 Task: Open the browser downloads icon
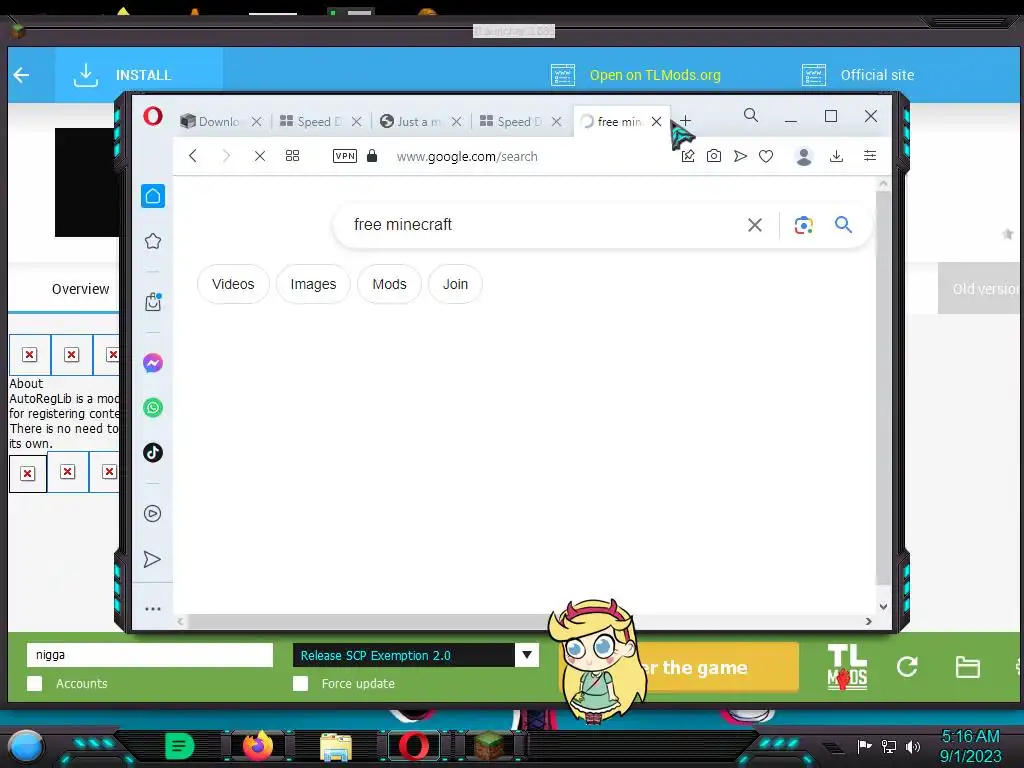tap(837, 156)
